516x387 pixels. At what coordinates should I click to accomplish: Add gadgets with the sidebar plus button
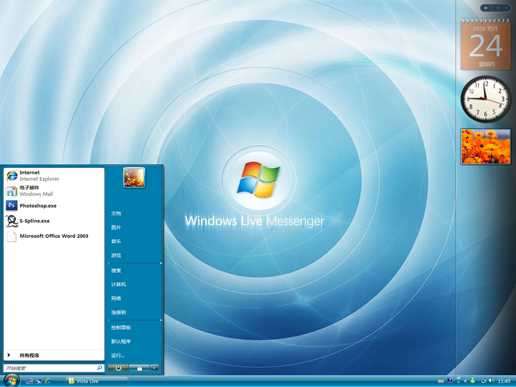point(486,8)
